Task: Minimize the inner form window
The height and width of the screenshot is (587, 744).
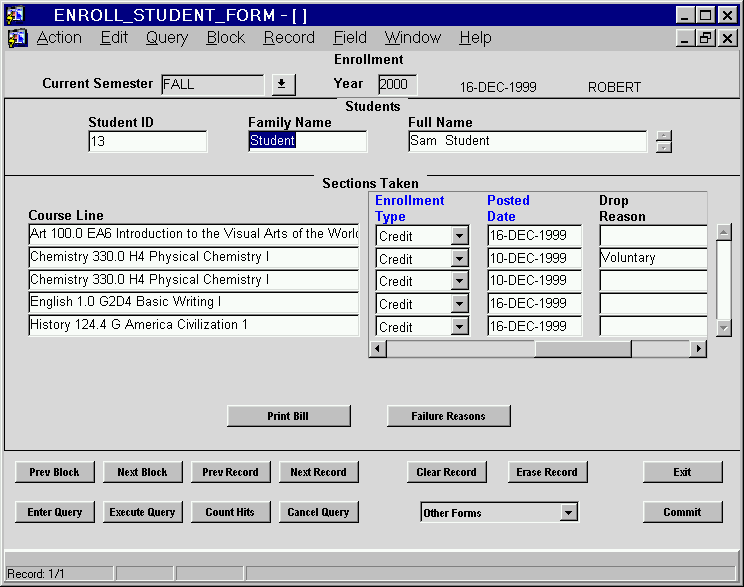Action: click(685, 38)
